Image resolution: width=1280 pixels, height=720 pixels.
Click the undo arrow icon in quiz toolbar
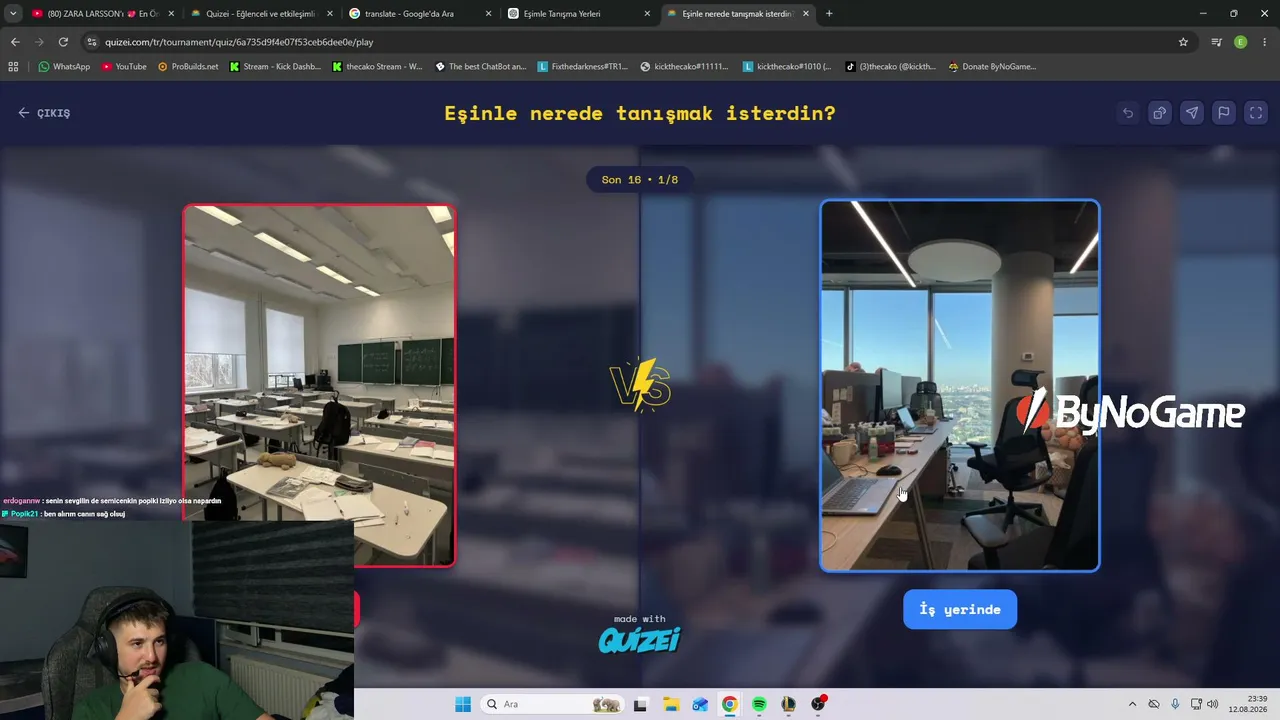pos(1128,113)
